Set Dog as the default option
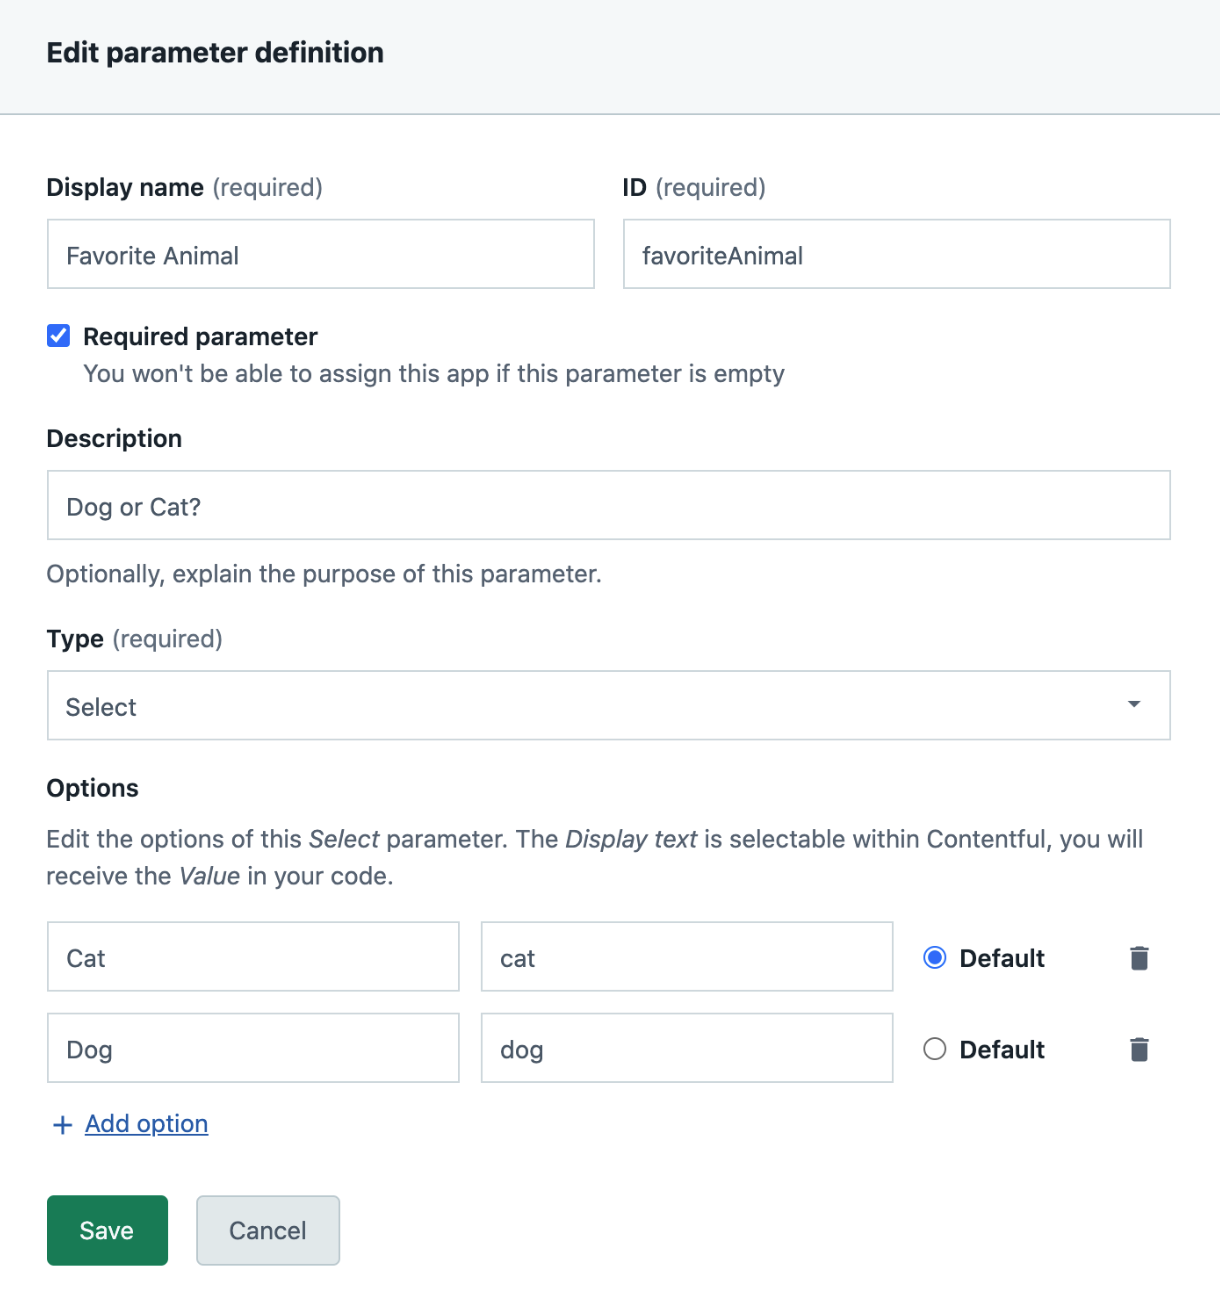The image size is (1220, 1314). (x=935, y=1049)
